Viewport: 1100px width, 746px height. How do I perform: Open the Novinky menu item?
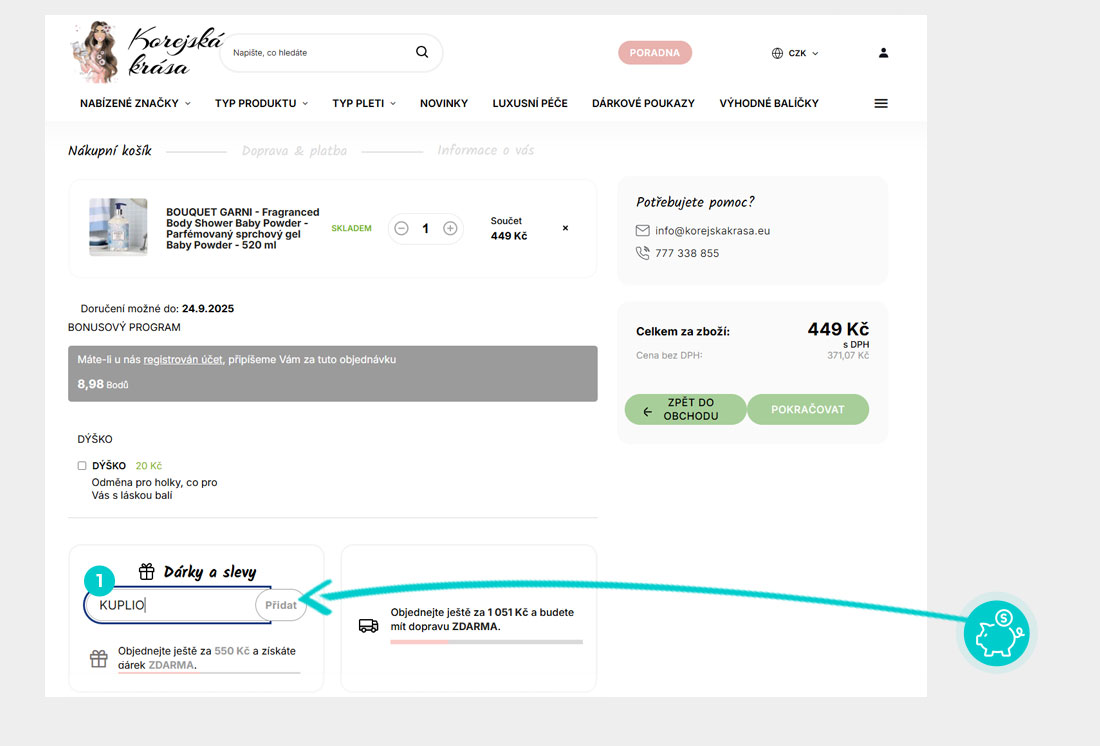(x=444, y=103)
